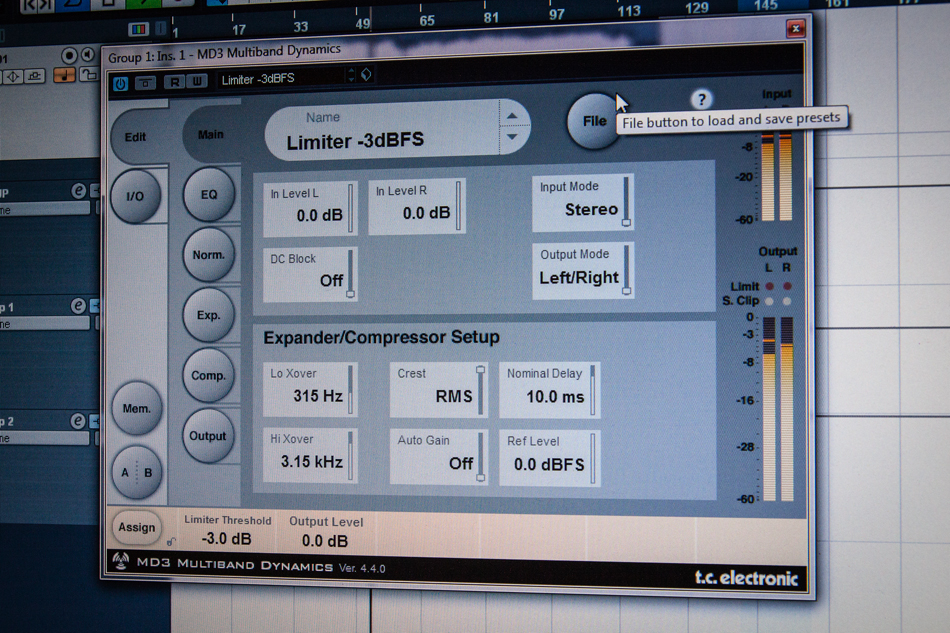Toggle the DC Block Off setting
The height and width of the screenshot is (633, 950).
(x=310, y=274)
